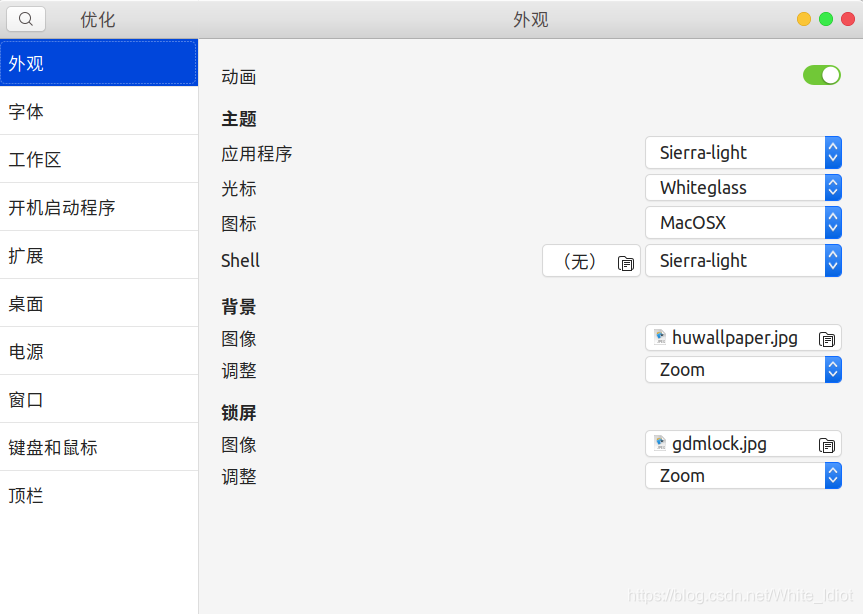This screenshot has width=863, height=614.
Task: Click the copy icon beside huwallpaper.jpg
Action: 827,339
